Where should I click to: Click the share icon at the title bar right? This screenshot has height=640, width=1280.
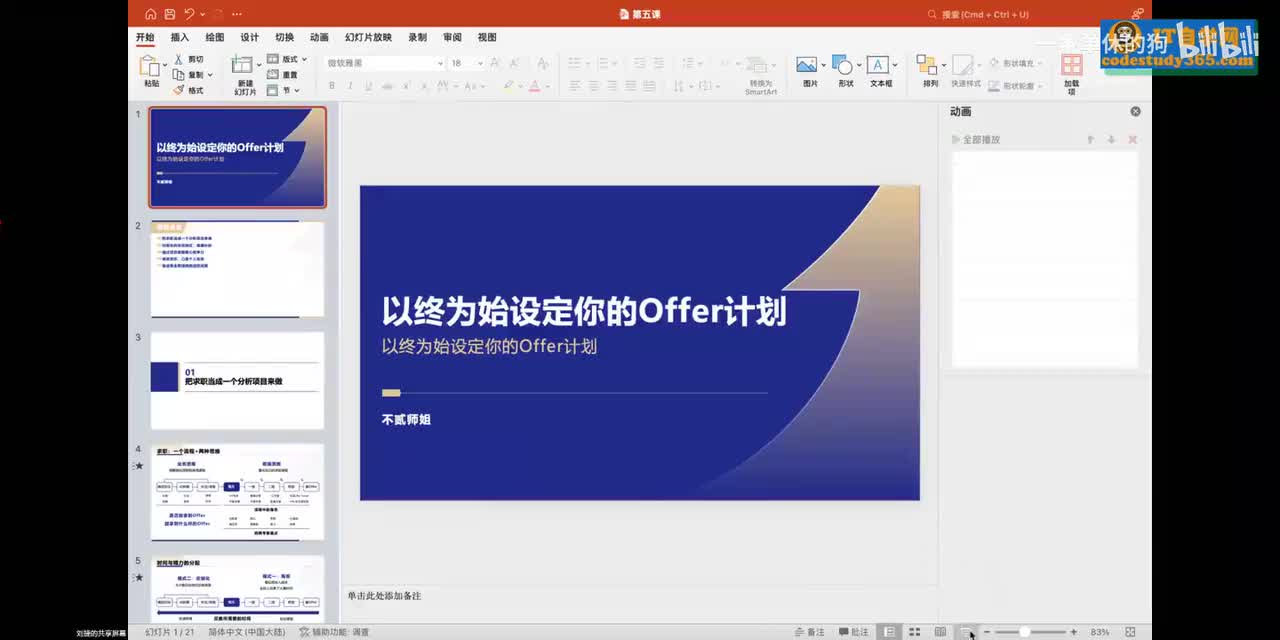1137,14
